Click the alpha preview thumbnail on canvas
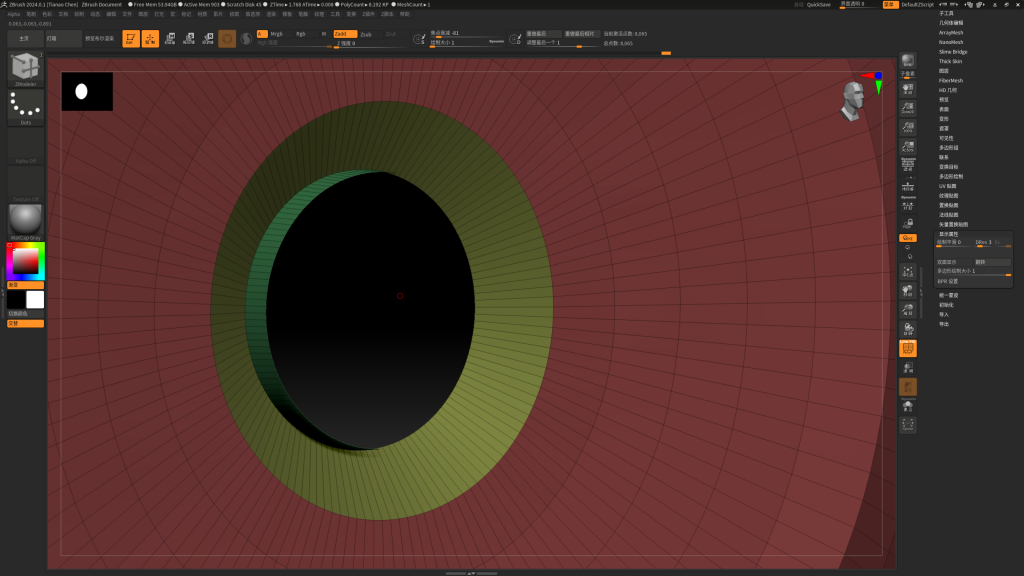 [x=87, y=91]
